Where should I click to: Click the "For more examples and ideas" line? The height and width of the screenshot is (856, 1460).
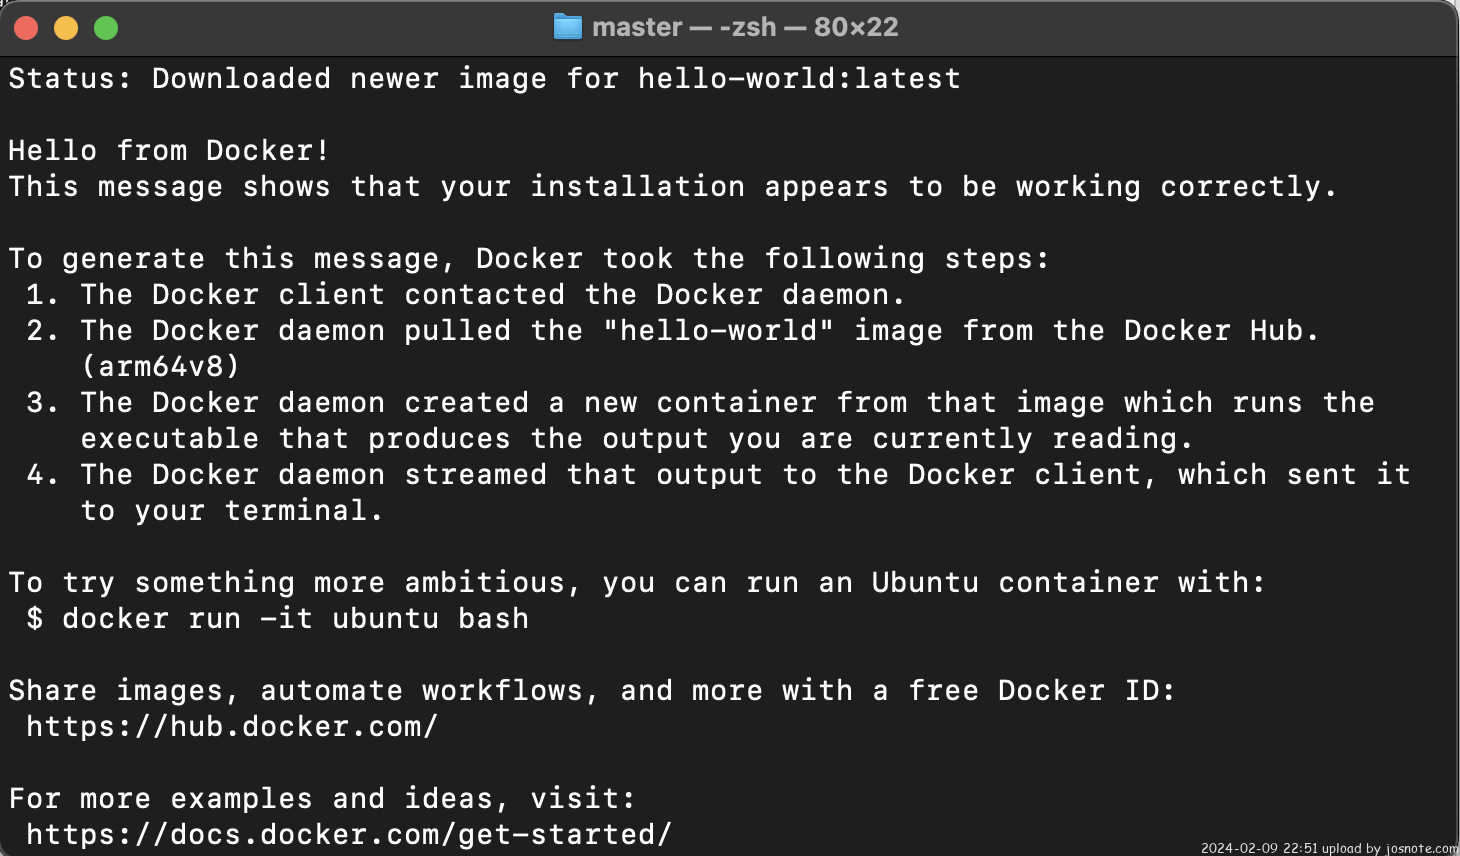[322, 799]
